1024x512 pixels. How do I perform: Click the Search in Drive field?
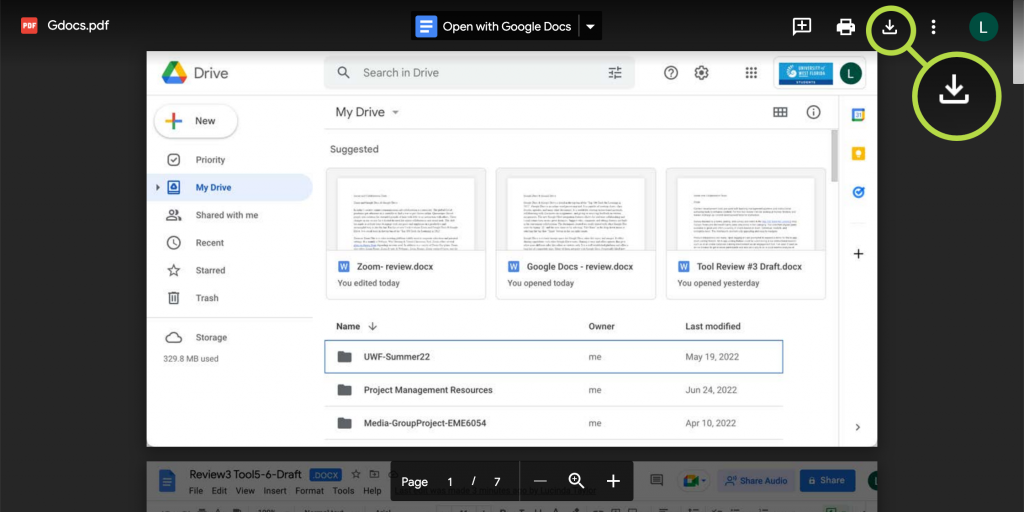coord(479,72)
